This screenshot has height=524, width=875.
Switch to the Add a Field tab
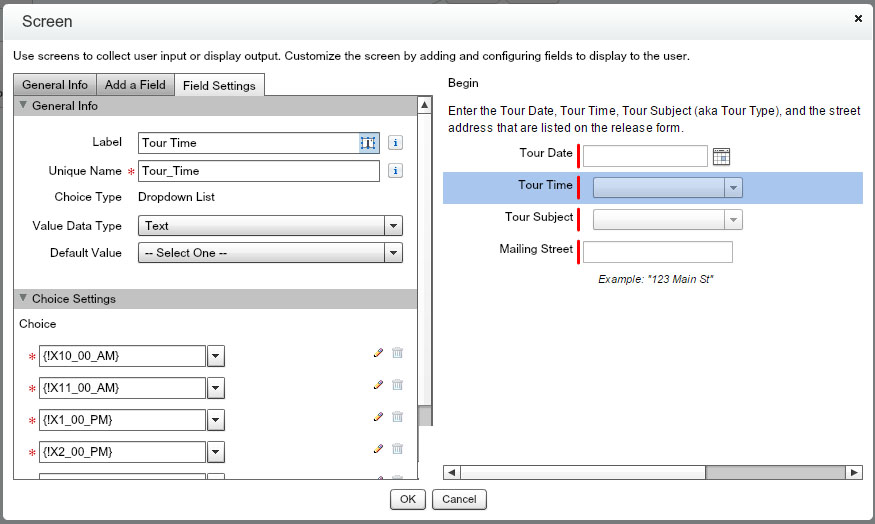click(x=135, y=85)
